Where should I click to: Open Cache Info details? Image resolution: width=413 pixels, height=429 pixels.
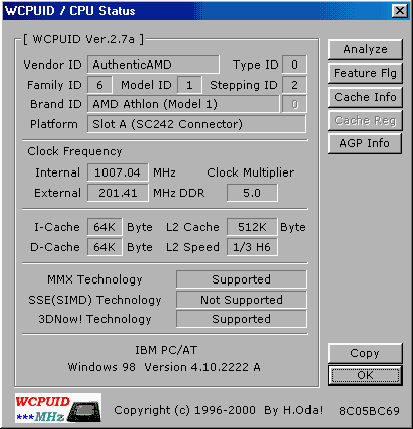click(x=365, y=97)
